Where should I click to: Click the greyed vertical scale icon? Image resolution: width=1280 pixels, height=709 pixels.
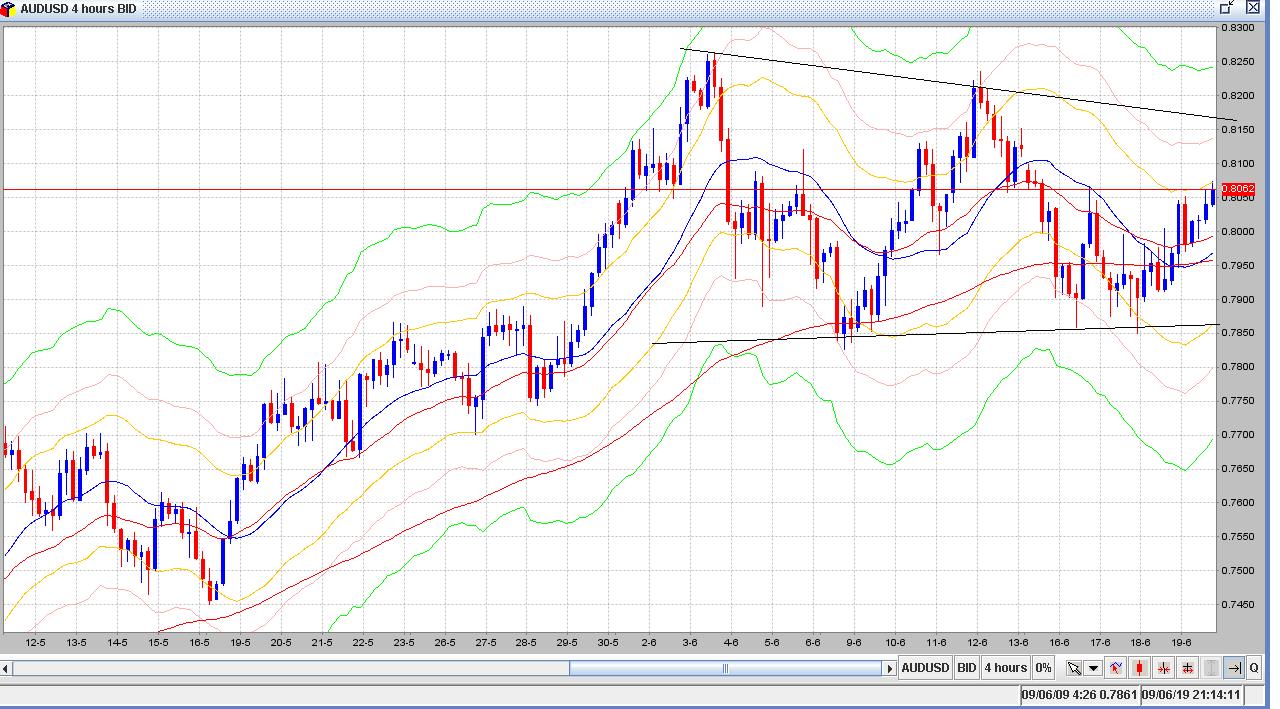pos(1211,668)
